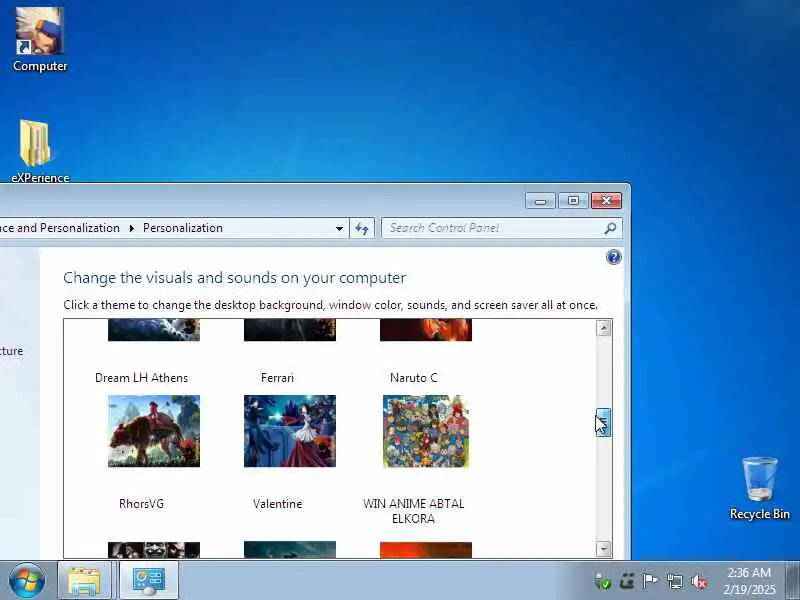Image resolution: width=800 pixels, height=600 pixels.
Task: Click the Show desktop strip
Action: 793,581
